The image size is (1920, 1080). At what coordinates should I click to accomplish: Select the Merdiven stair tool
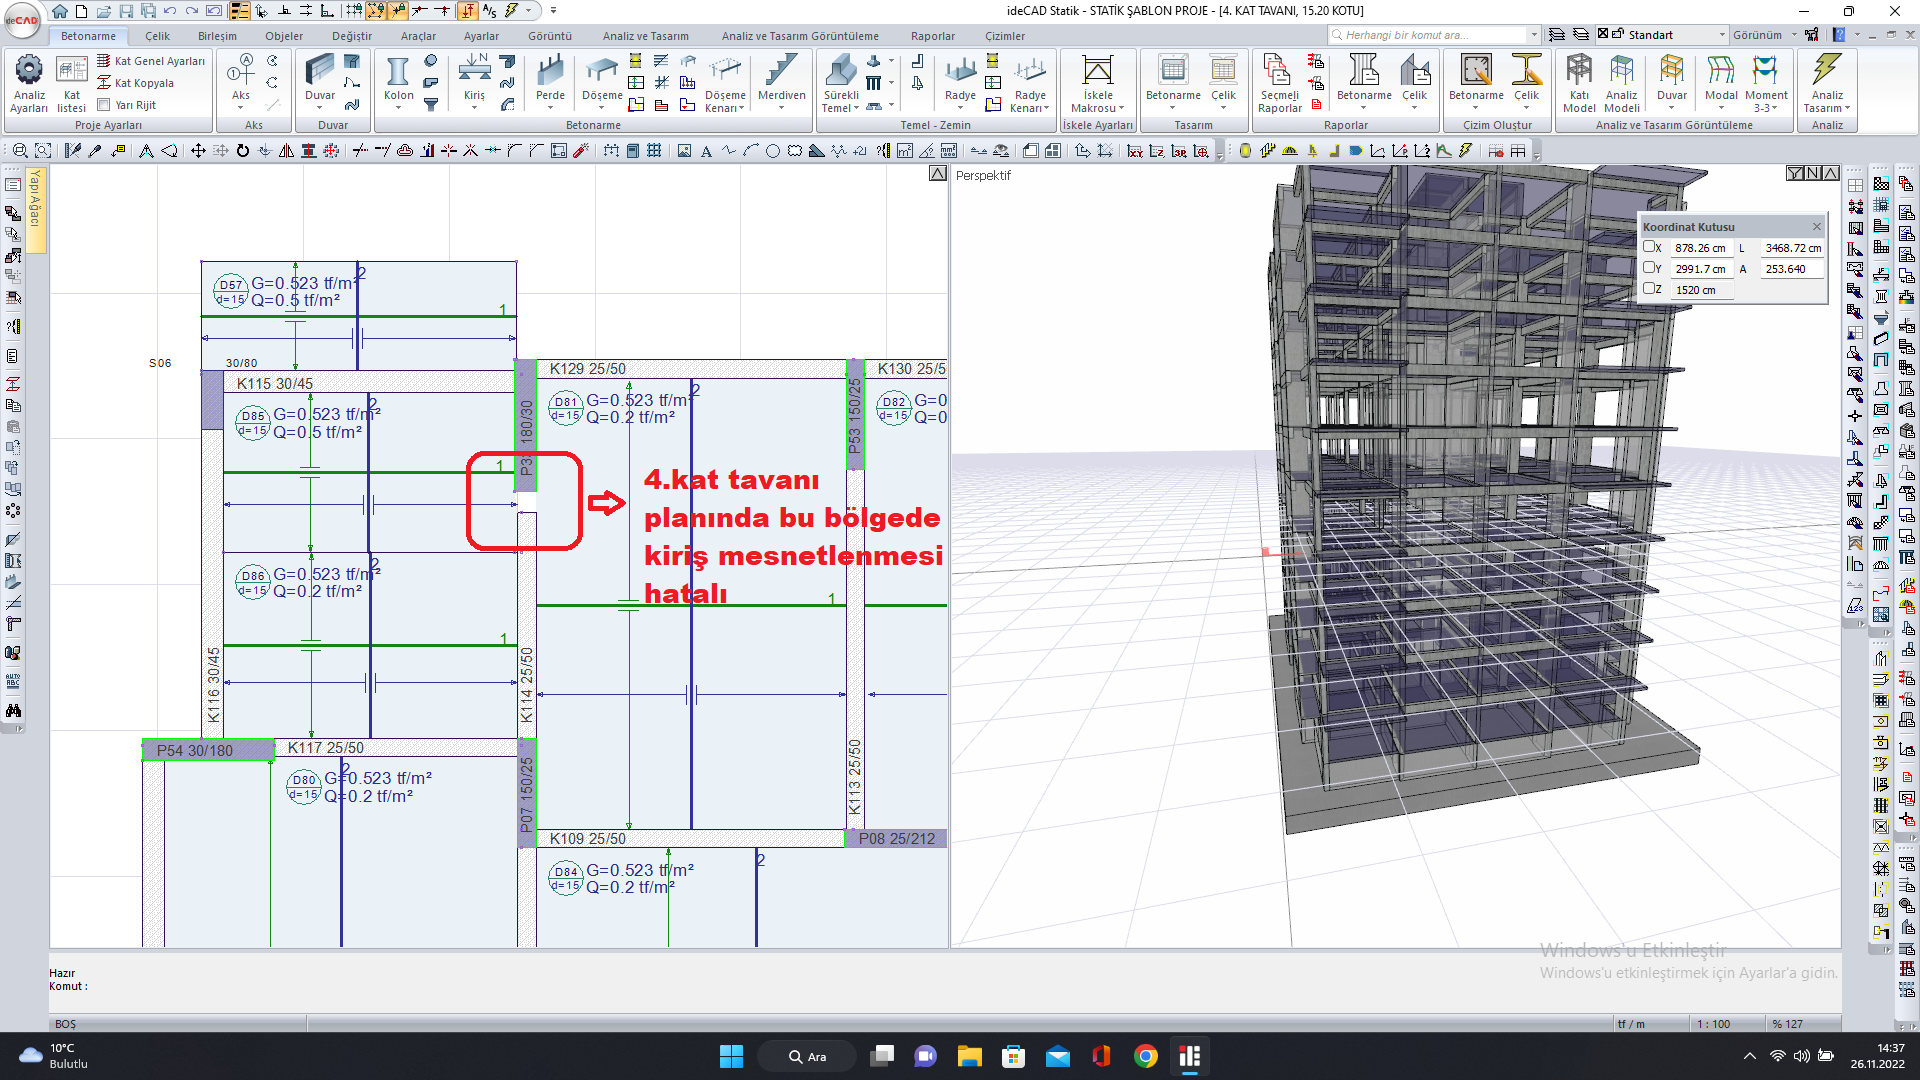click(781, 78)
